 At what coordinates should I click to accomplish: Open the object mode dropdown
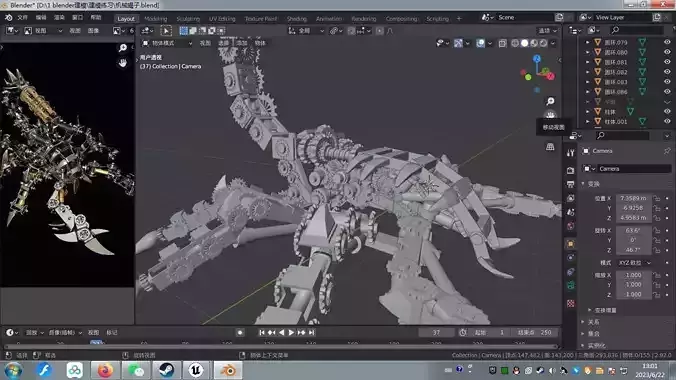pyautogui.click(x=167, y=43)
